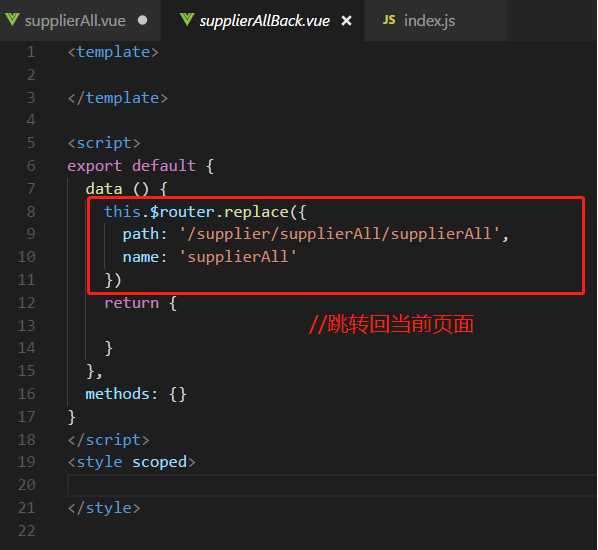
Task: Click 'methods: {}' line
Action: (x=136, y=394)
